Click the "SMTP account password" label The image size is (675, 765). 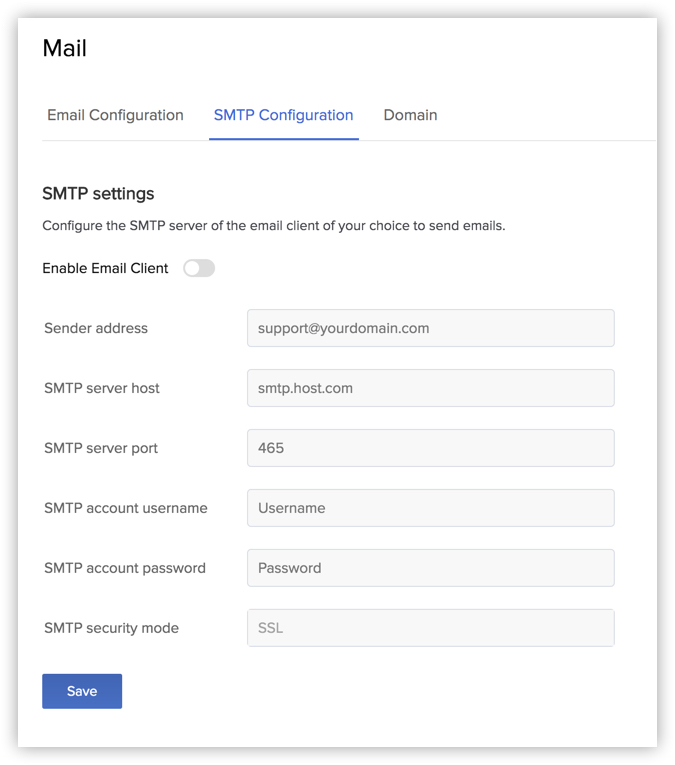point(125,568)
